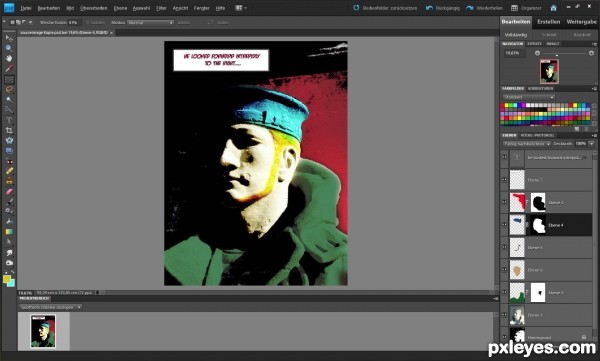Click the project bin image thumbnail

[x=43, y=331]
